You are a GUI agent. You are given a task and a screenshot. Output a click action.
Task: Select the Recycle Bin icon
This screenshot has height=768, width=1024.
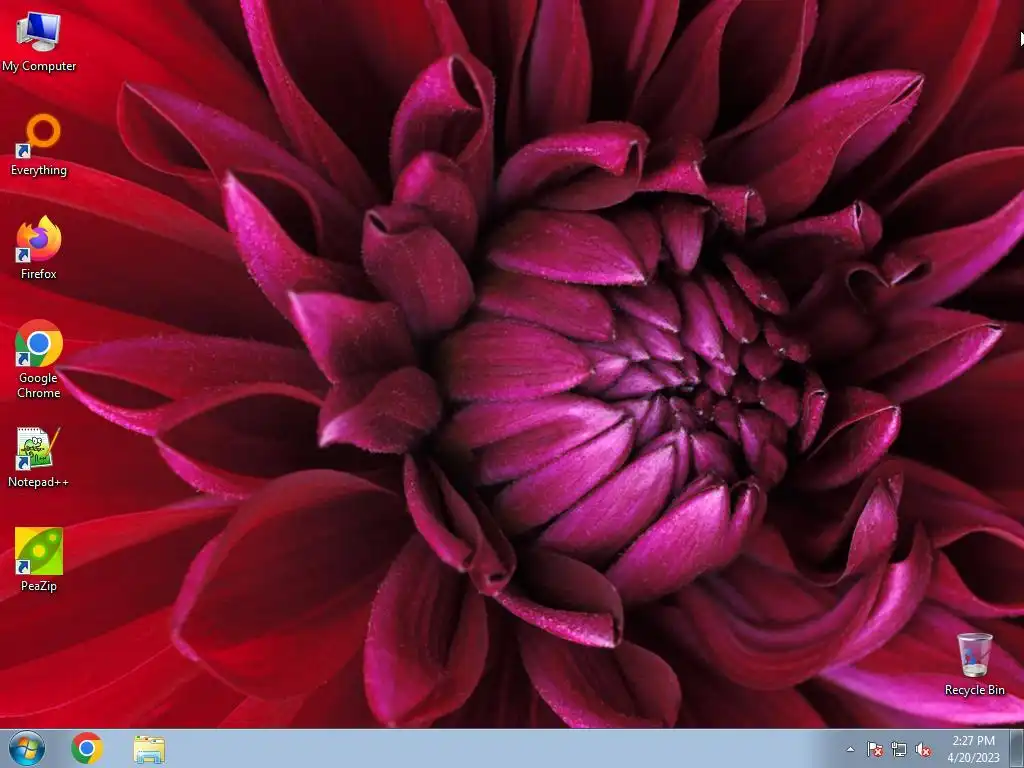[974, 664]
